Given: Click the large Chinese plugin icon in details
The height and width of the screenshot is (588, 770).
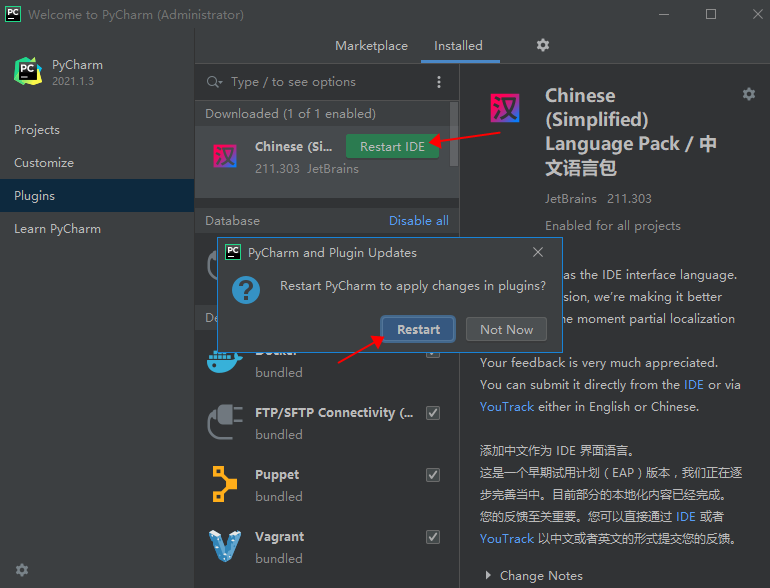Looking at the screenshot, I should [505, 108].
